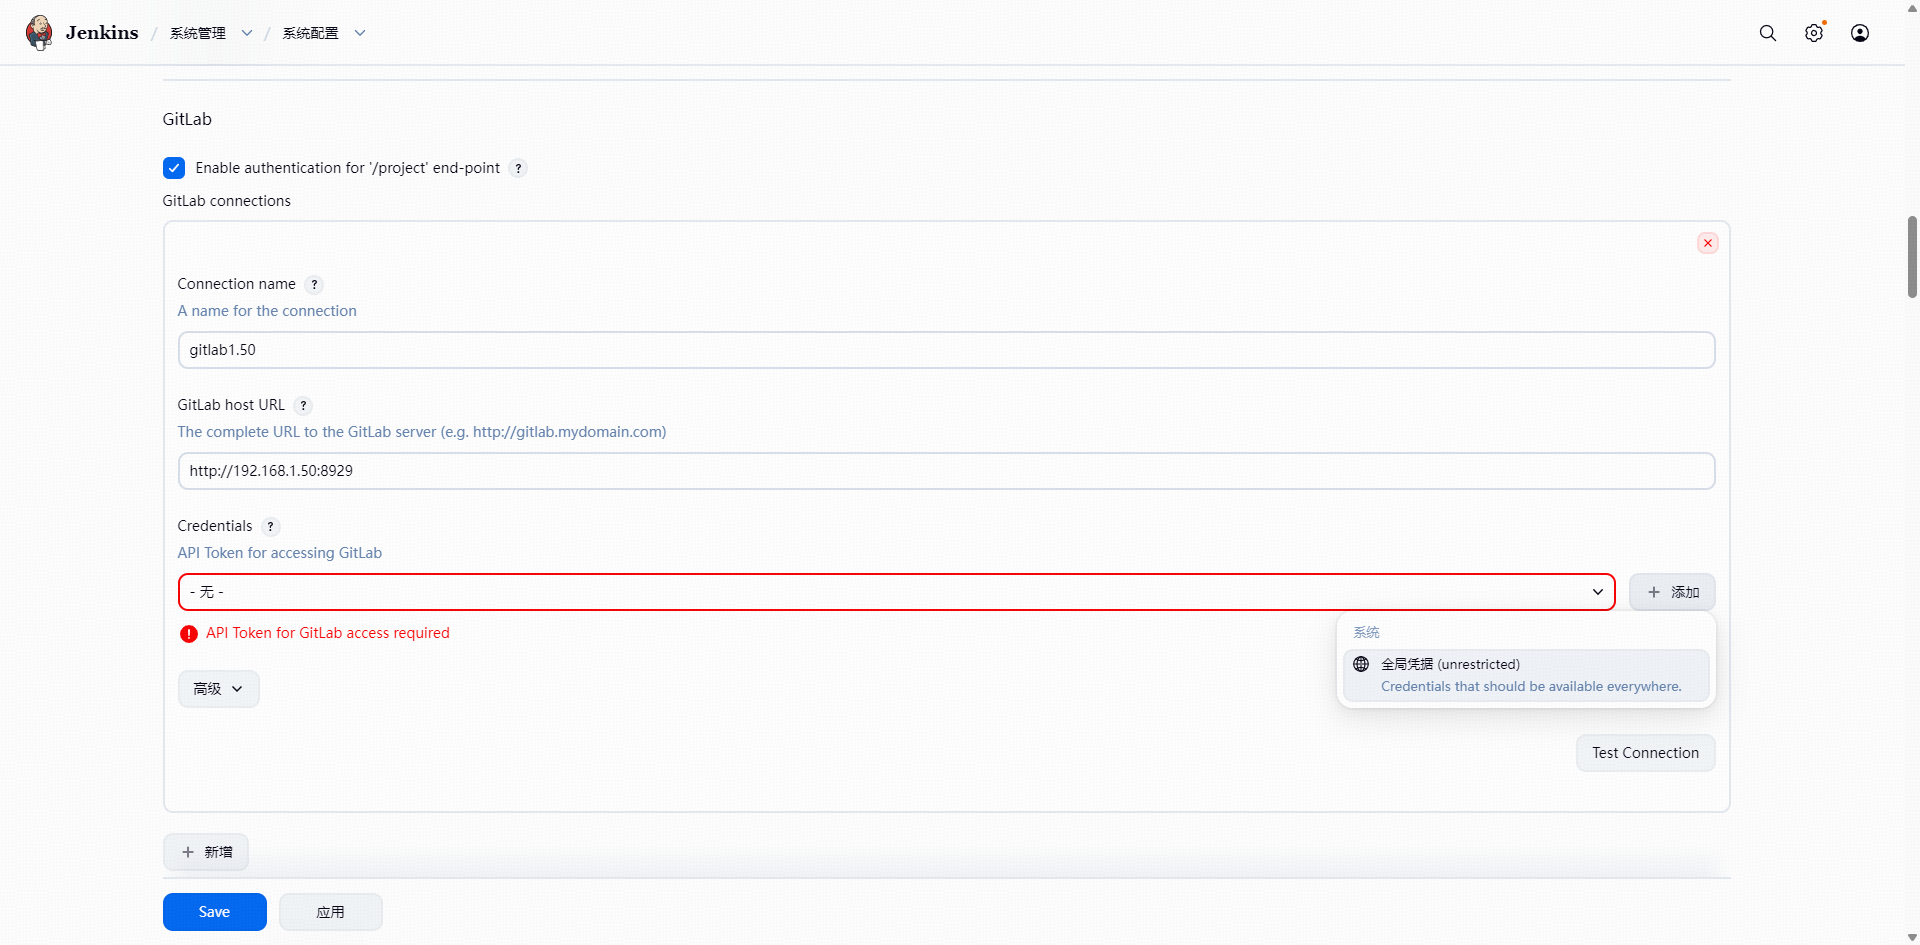
Task: Go to 系统配置 breadcrumb
Action: [x=311, y=33]
